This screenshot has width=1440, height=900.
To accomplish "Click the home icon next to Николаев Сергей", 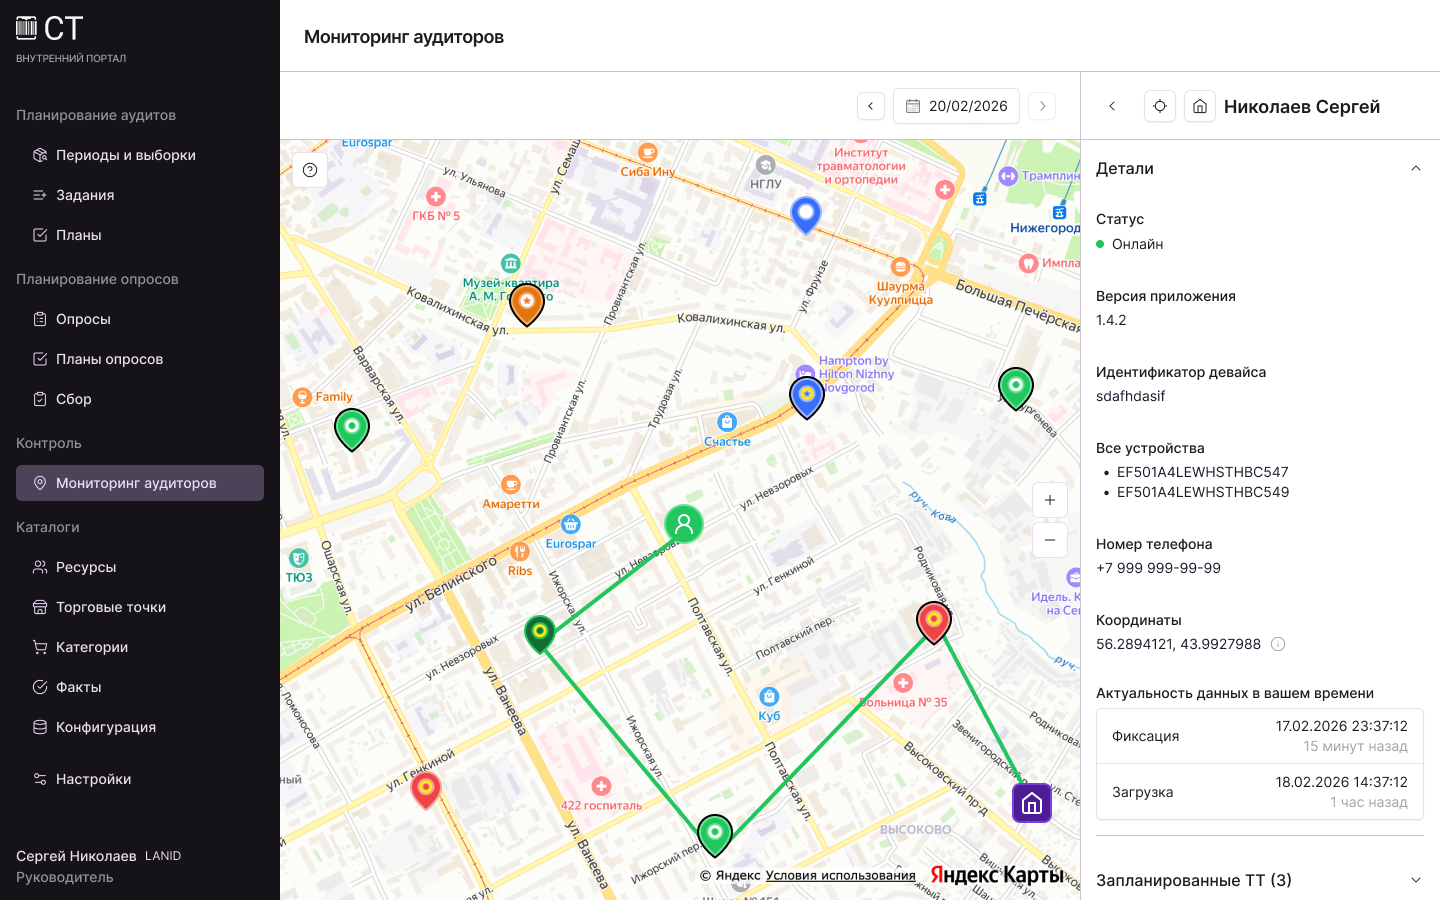I will click(x=1200, y=106).
